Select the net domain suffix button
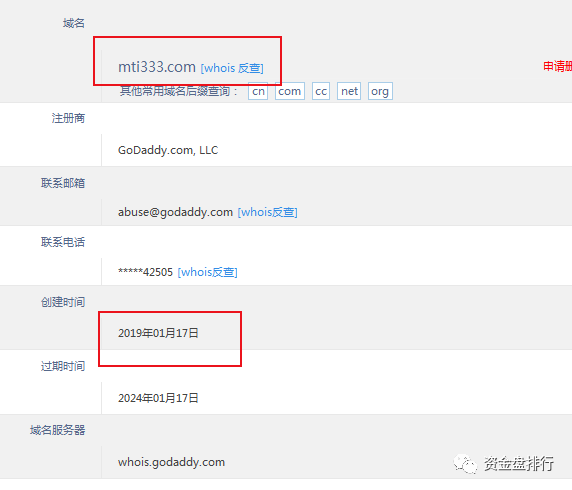The height and width of the screenshot is (490, 572). (x=349, y=91)
